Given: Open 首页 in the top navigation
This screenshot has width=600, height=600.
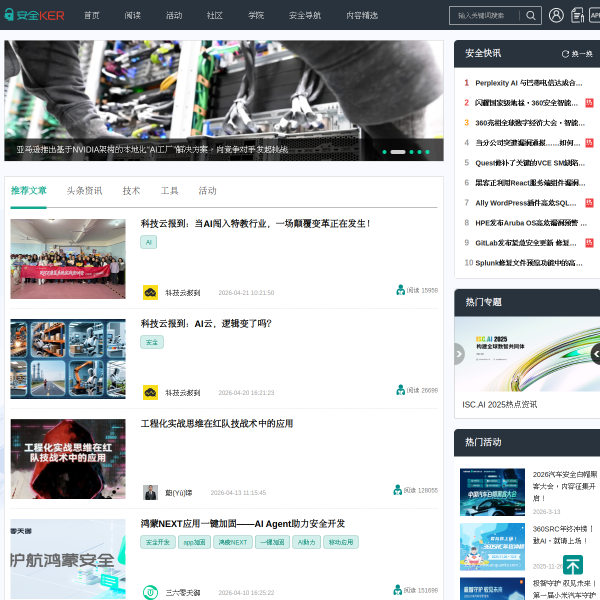Looking at the screenshot, I should point(92,15).
